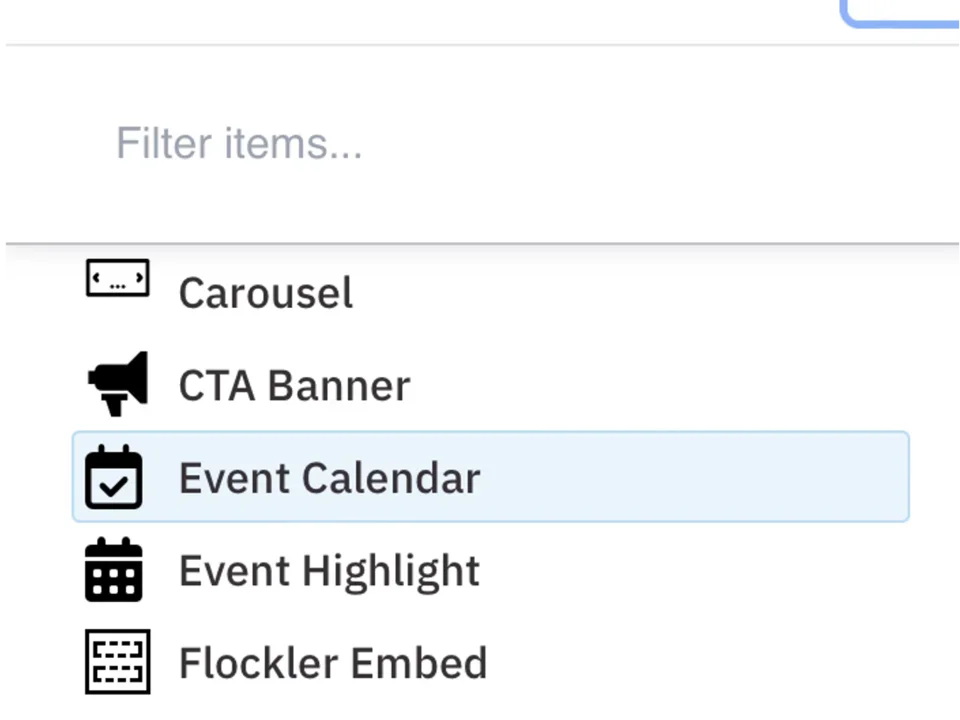The height and width of the screenshot is (720, 960).
Task: Choose CTA Banner from the picker
Action: tap(294, 385)
